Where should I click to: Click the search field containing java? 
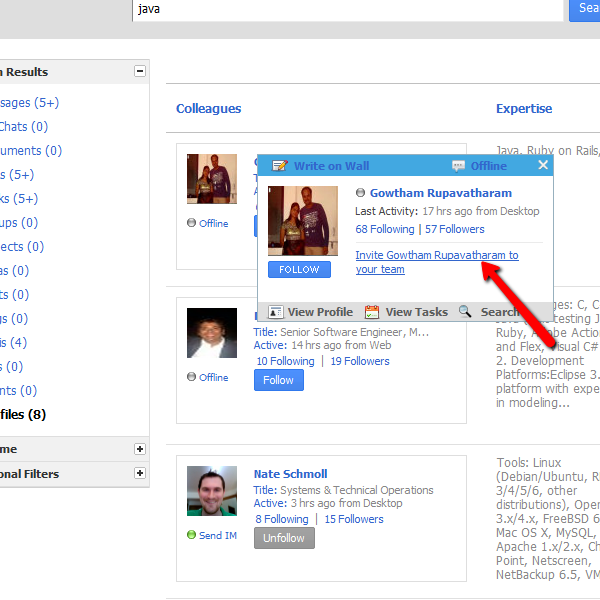[347, 9]
